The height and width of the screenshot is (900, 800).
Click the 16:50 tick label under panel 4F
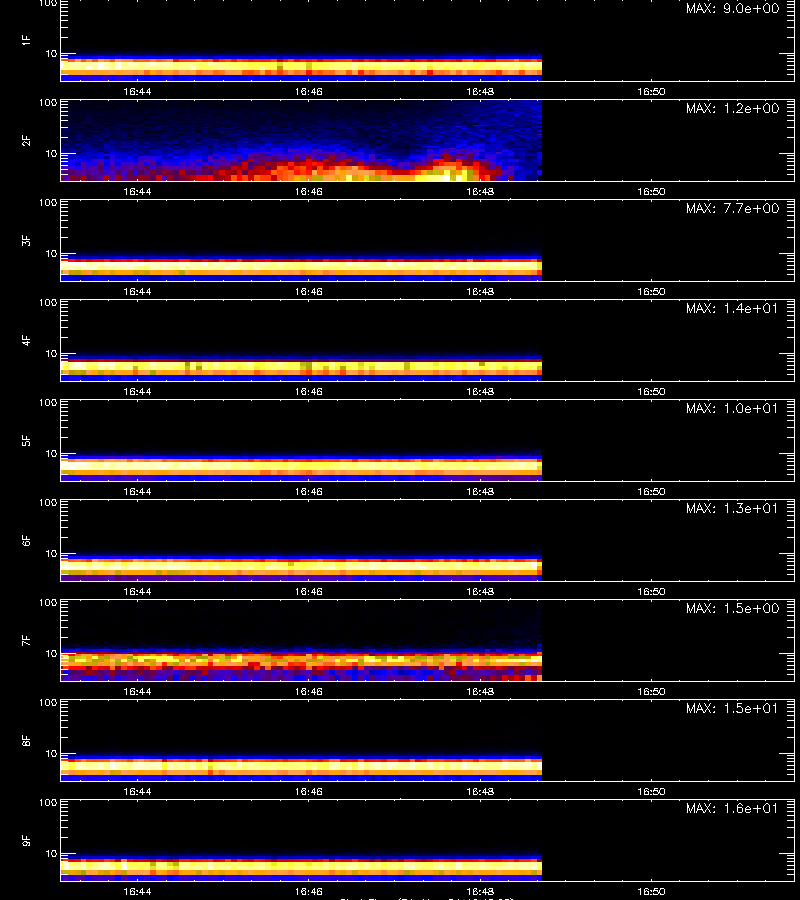(651, 391)
